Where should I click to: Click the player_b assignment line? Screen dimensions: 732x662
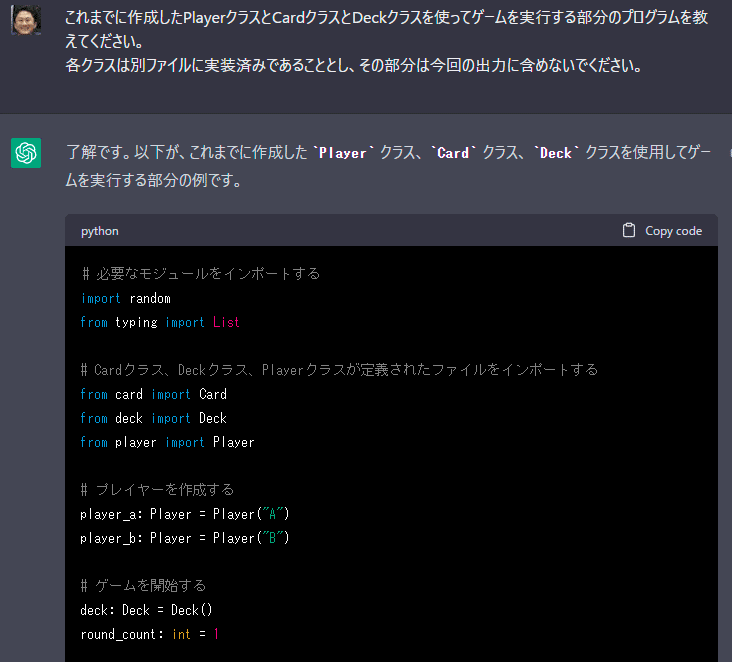[185, 538]
